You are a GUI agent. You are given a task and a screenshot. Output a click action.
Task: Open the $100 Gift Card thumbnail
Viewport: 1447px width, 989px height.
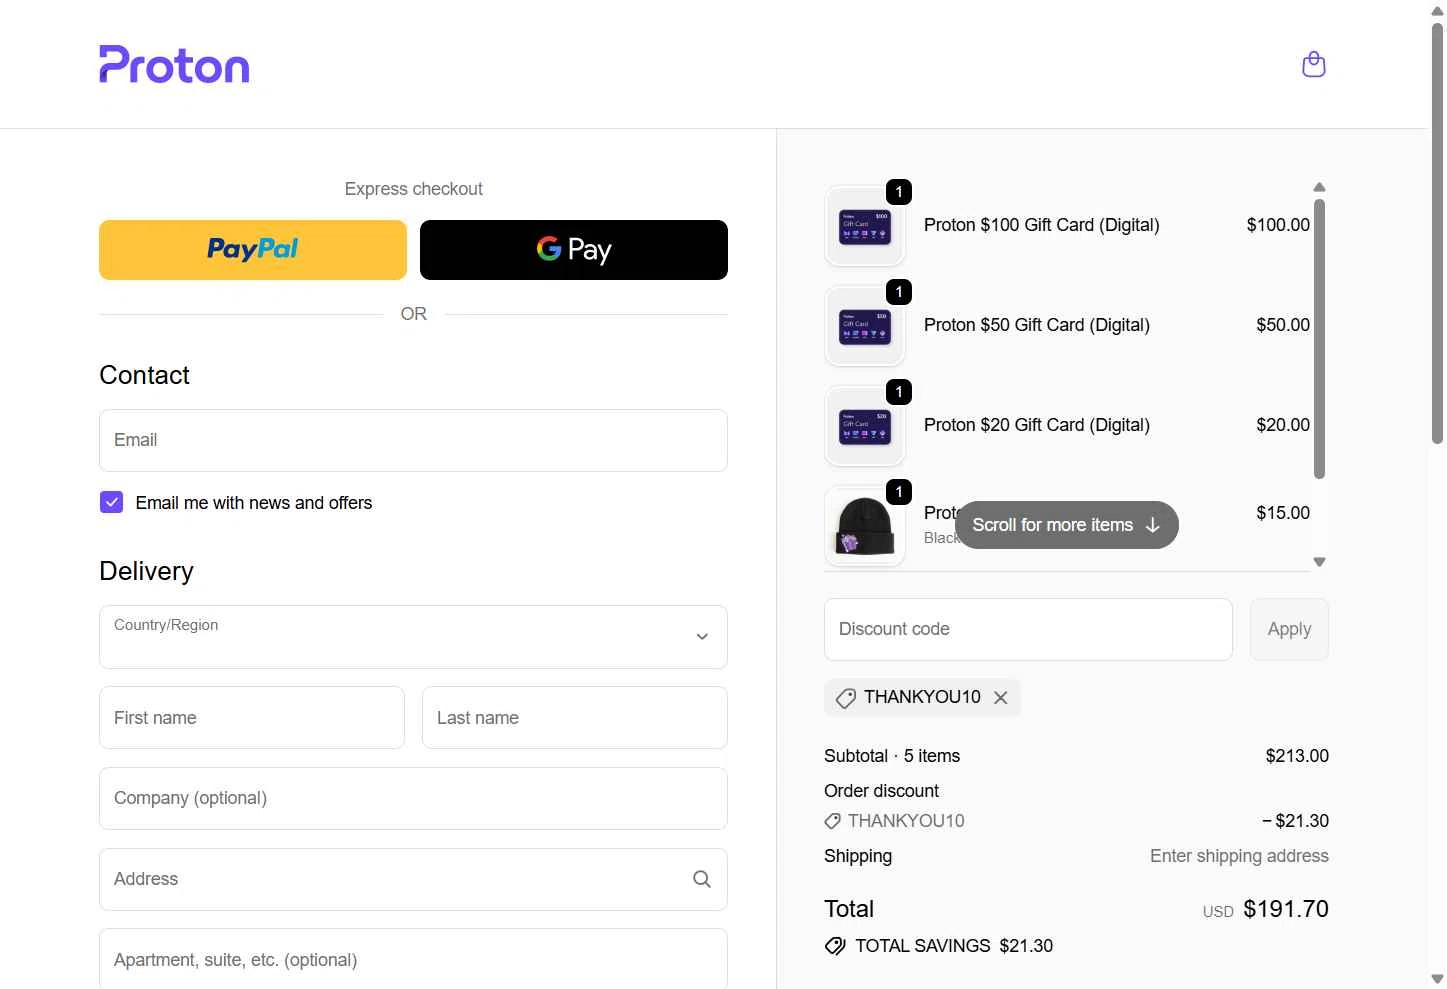pyautogui.click(x=865, y=226)
